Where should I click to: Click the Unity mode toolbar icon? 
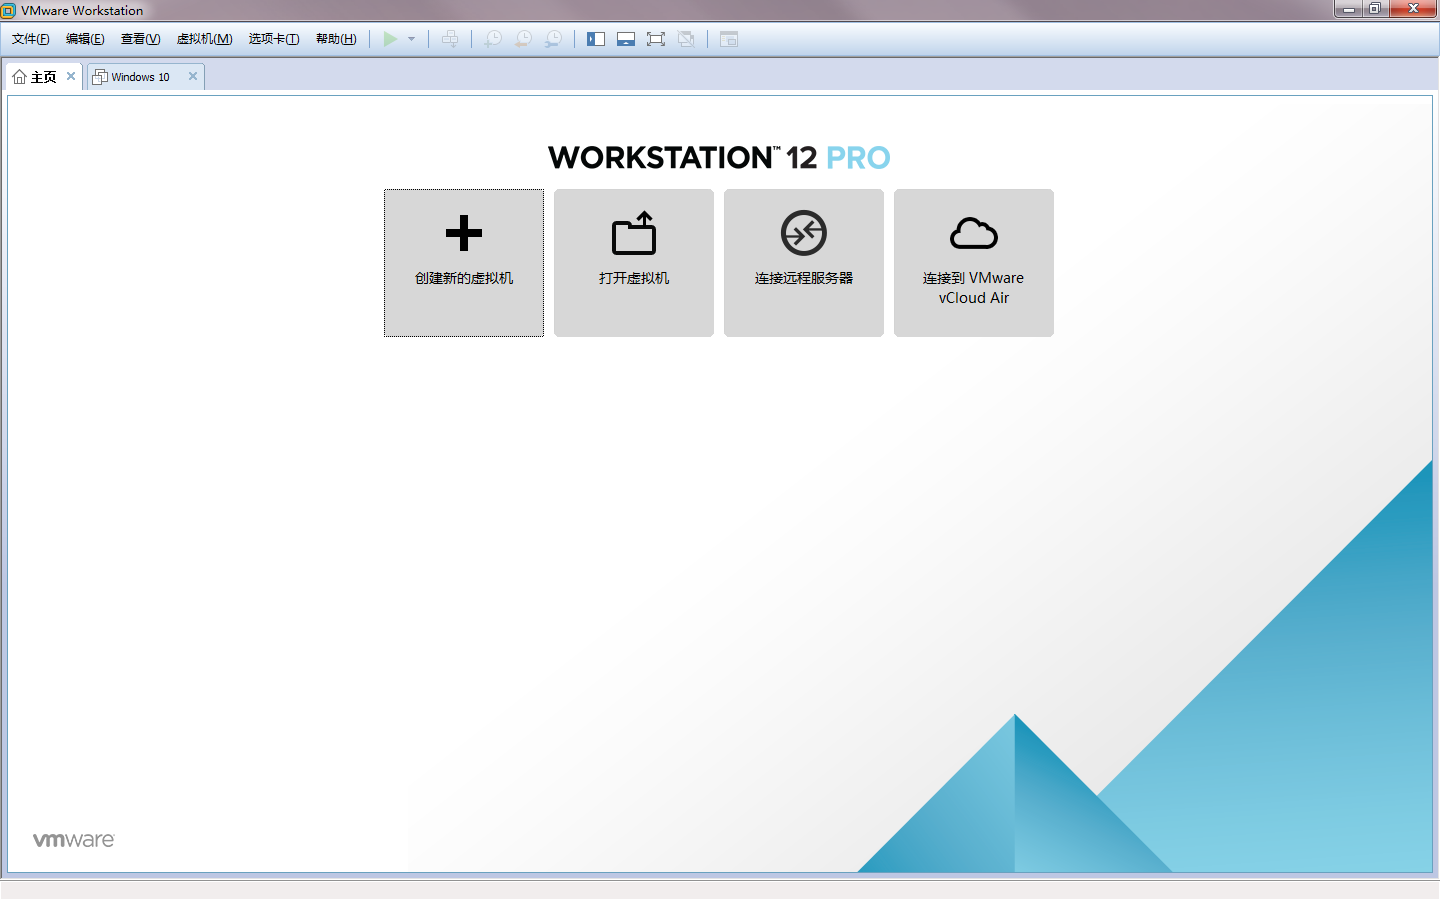(x=686, y=39)
